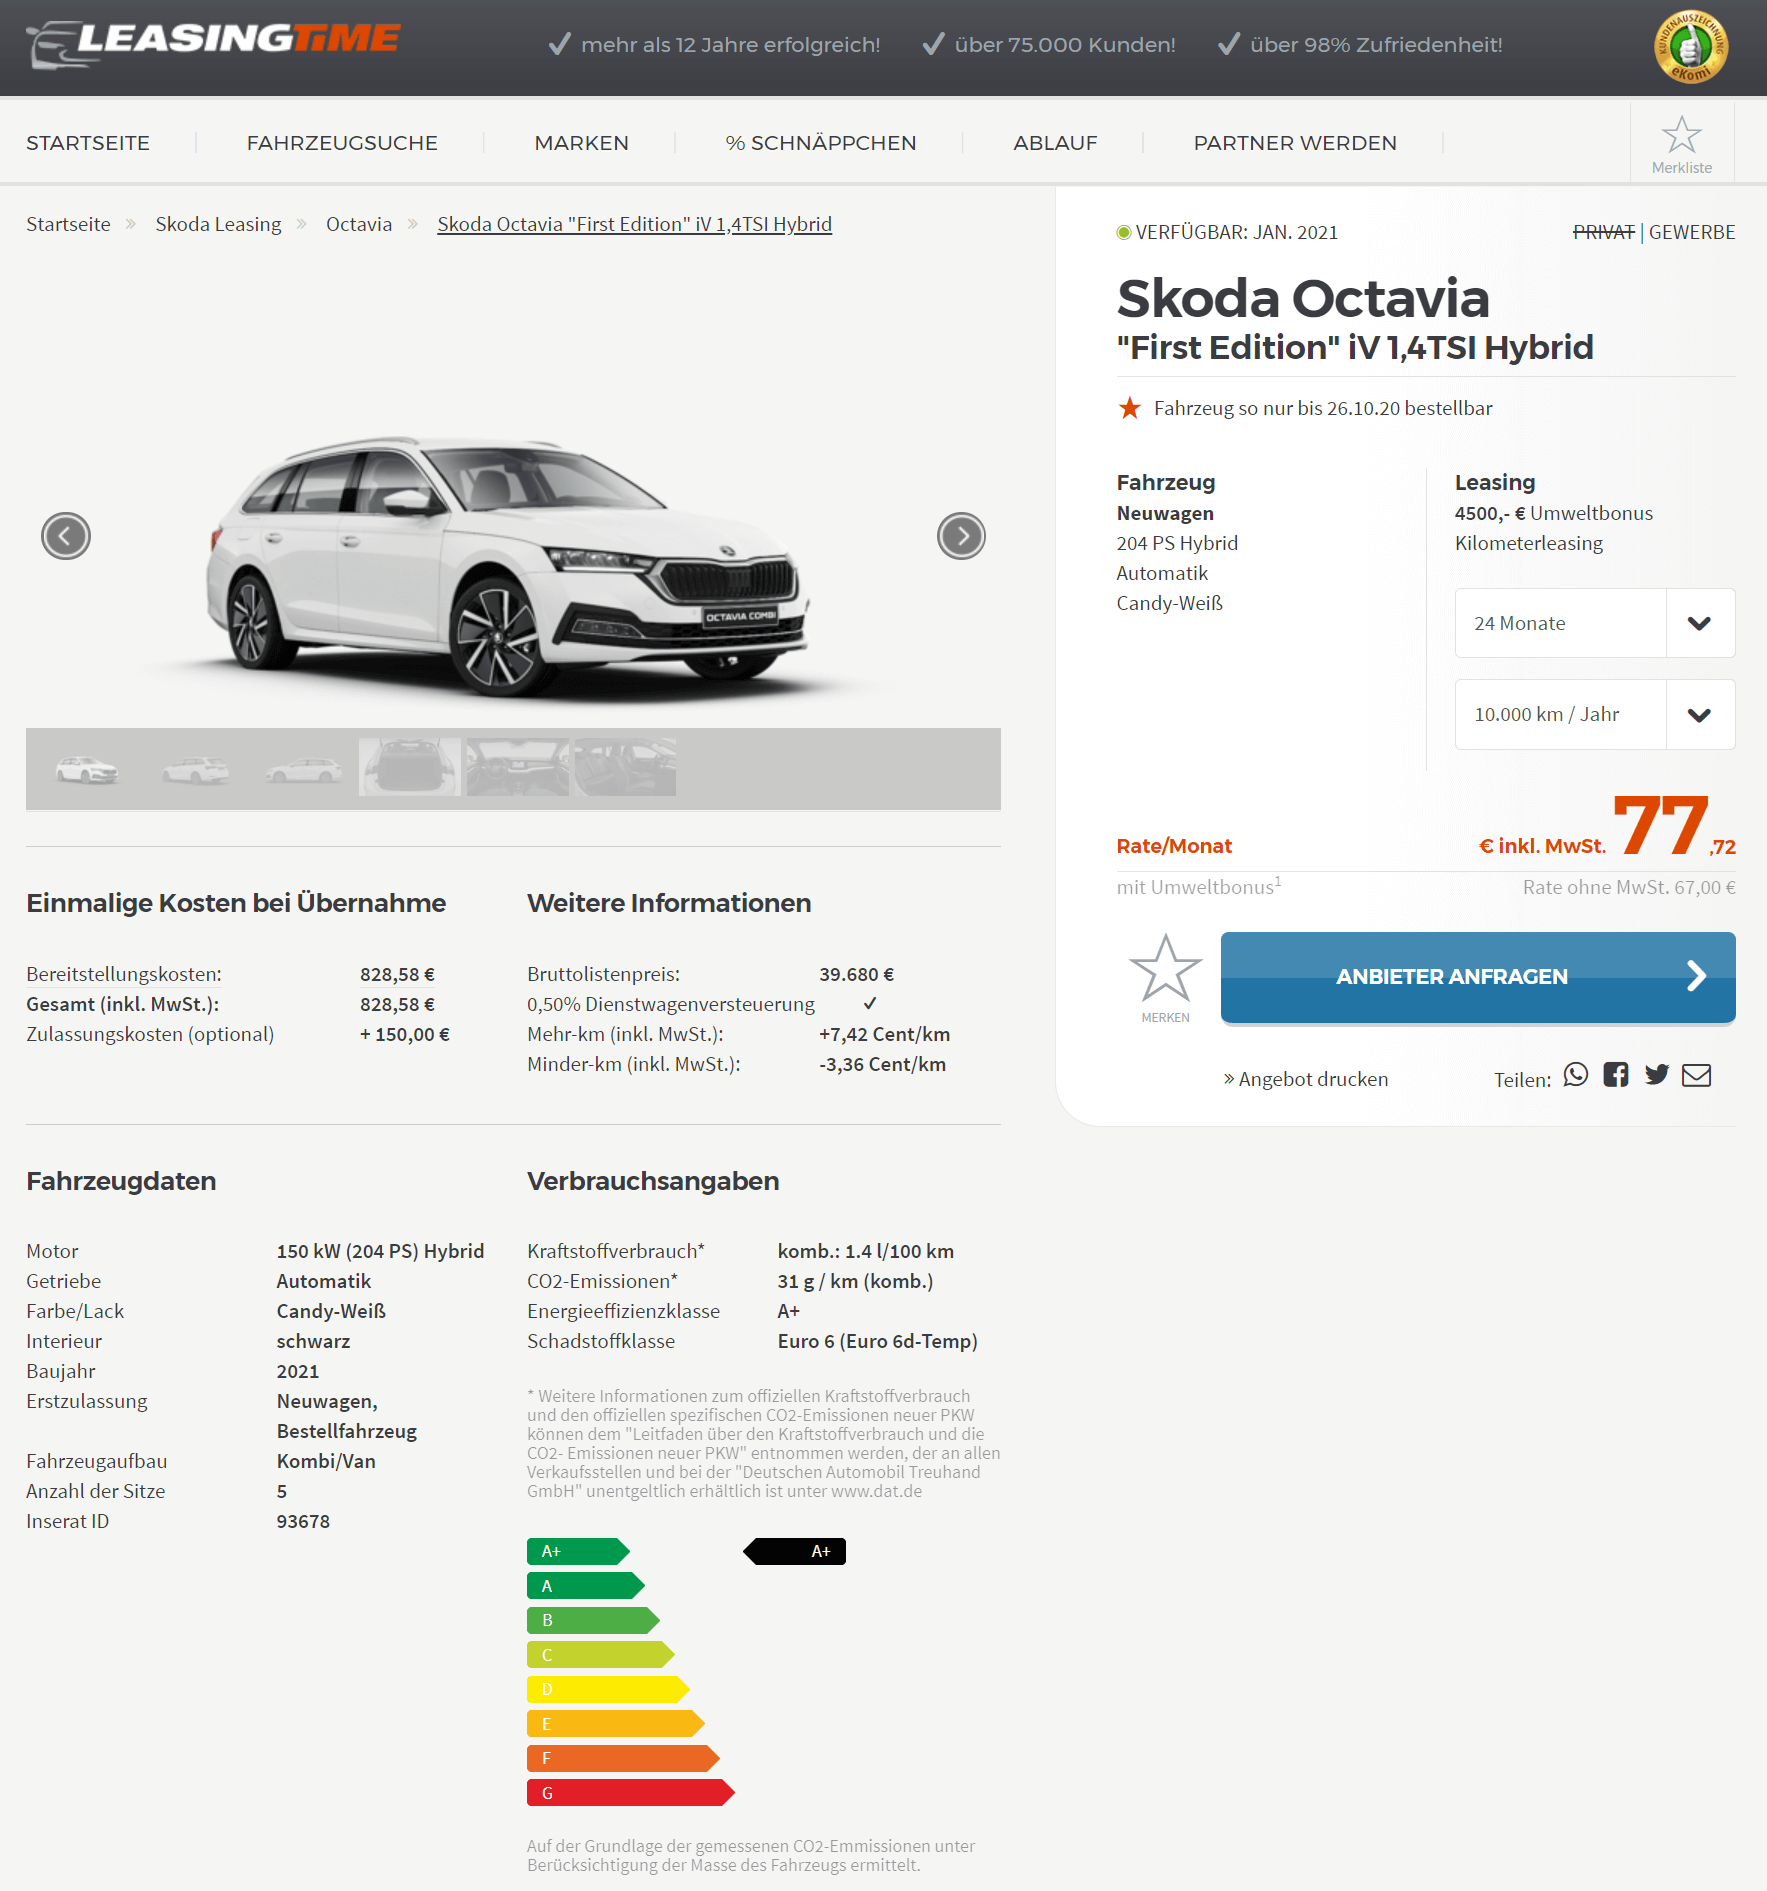Open the 24 Monate duration dropdown

pos(1594,623)
